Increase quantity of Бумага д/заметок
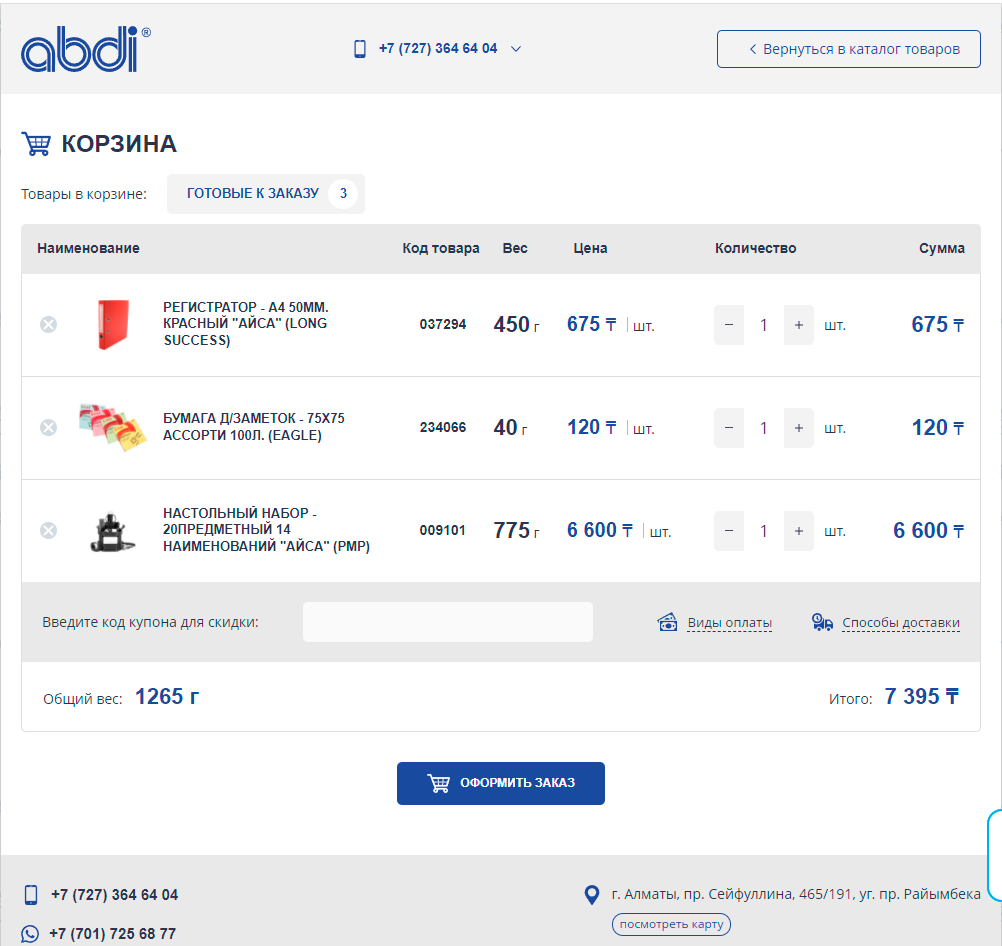1002x946 pixels. coord(798,428)
